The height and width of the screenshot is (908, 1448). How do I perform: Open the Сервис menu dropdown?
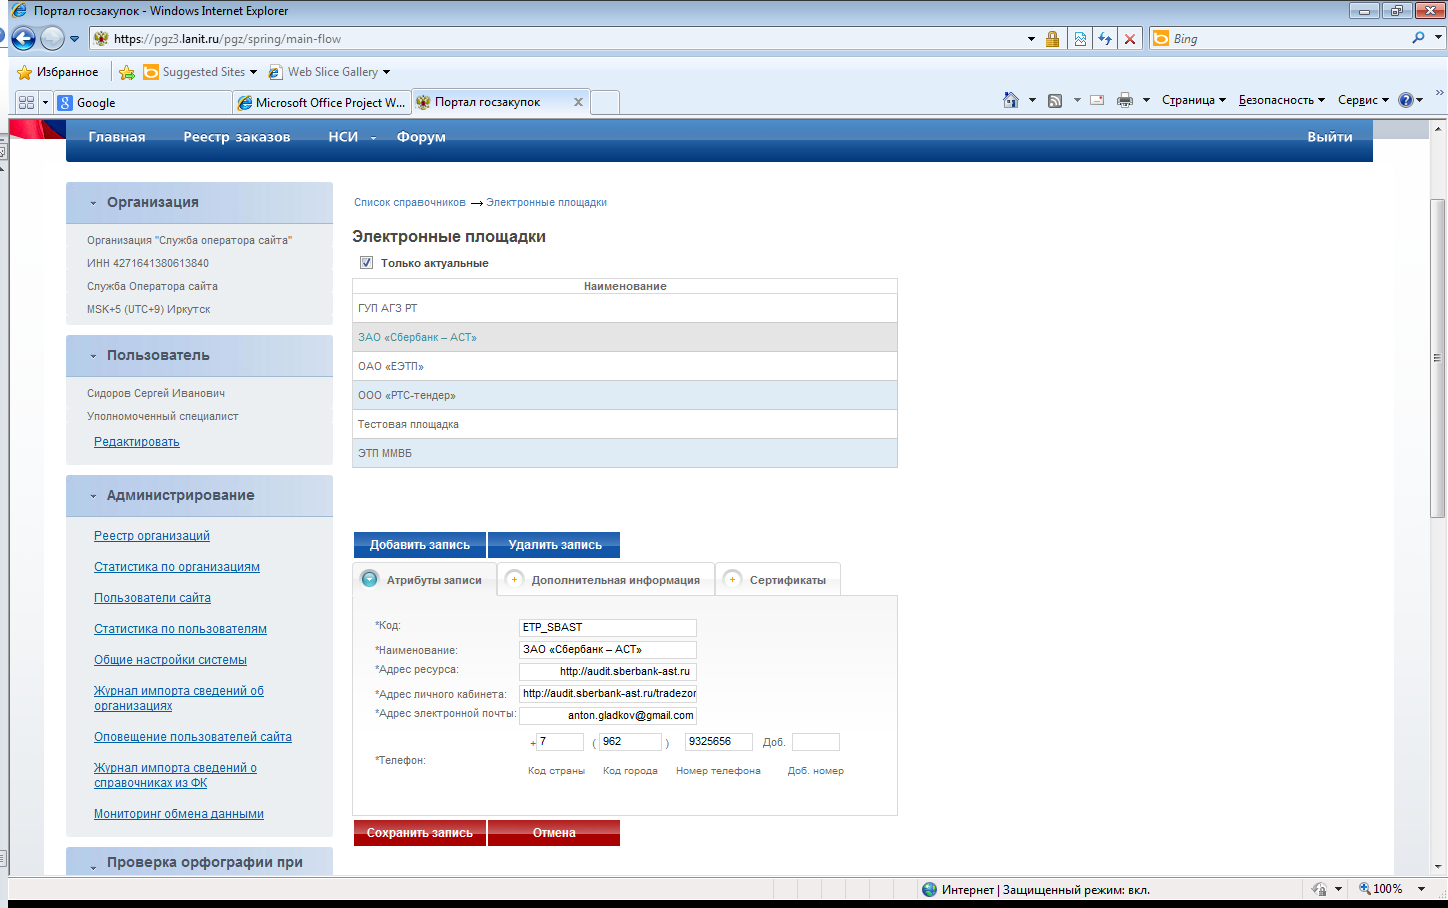coord(1364,100)
